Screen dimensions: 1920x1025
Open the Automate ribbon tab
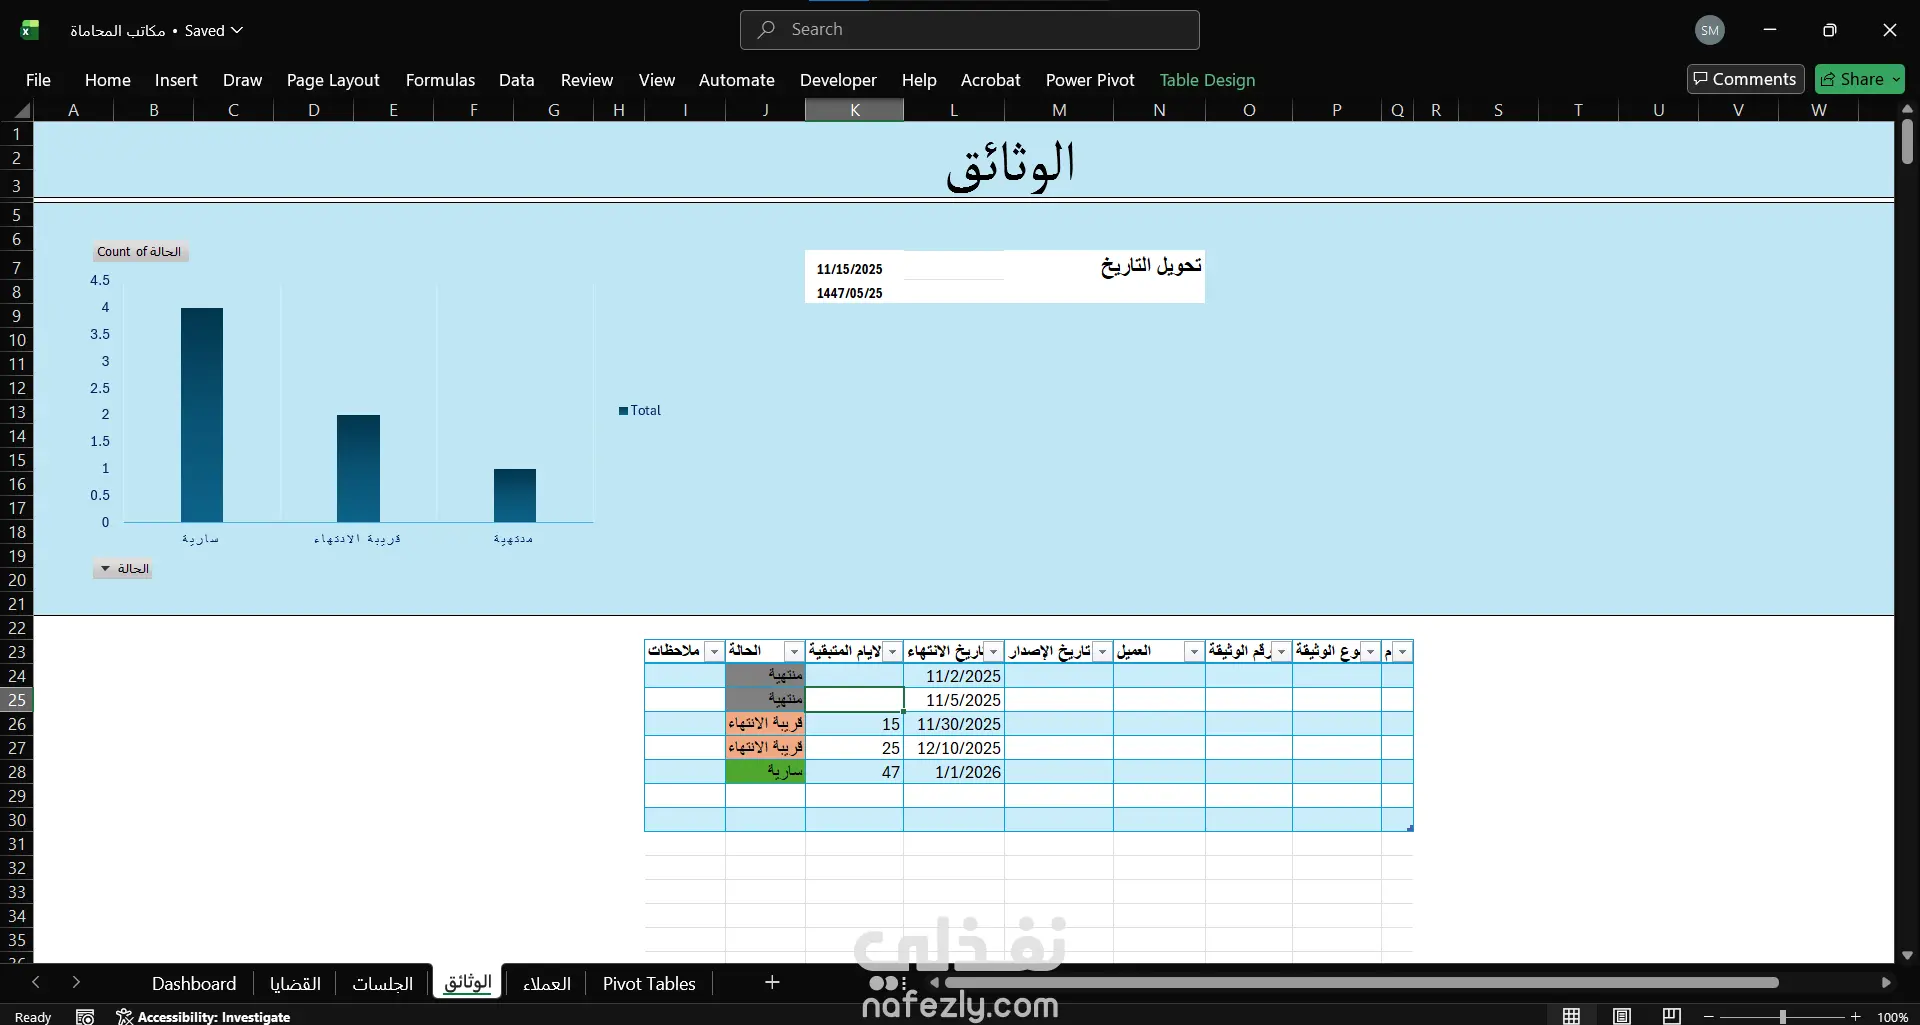pyautogui.click(x=737, y=80)
